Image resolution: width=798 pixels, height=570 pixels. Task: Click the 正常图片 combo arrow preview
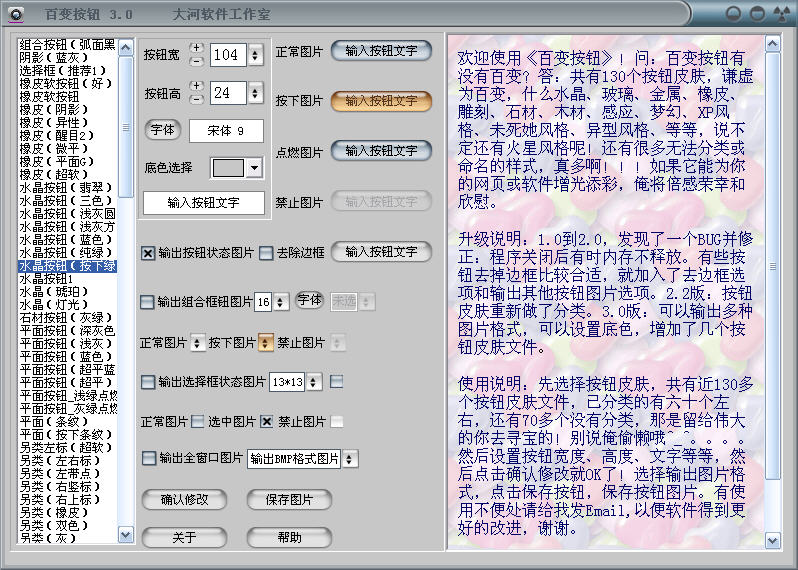[x=197, y=343]
